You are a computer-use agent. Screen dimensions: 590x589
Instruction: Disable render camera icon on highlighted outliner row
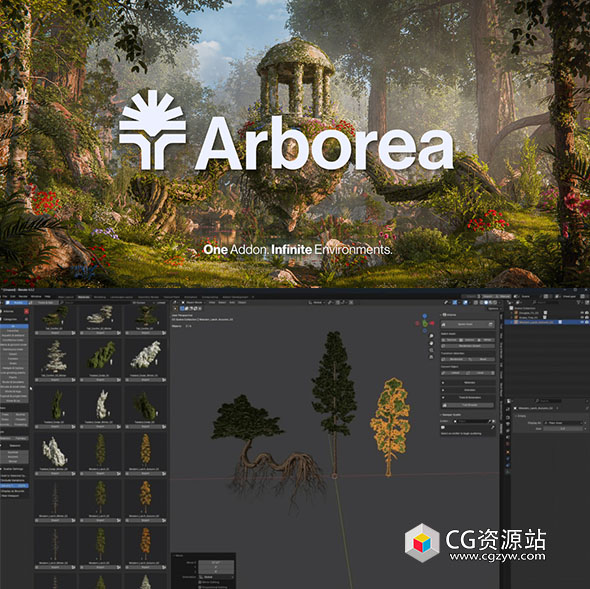tap(586, 322)
